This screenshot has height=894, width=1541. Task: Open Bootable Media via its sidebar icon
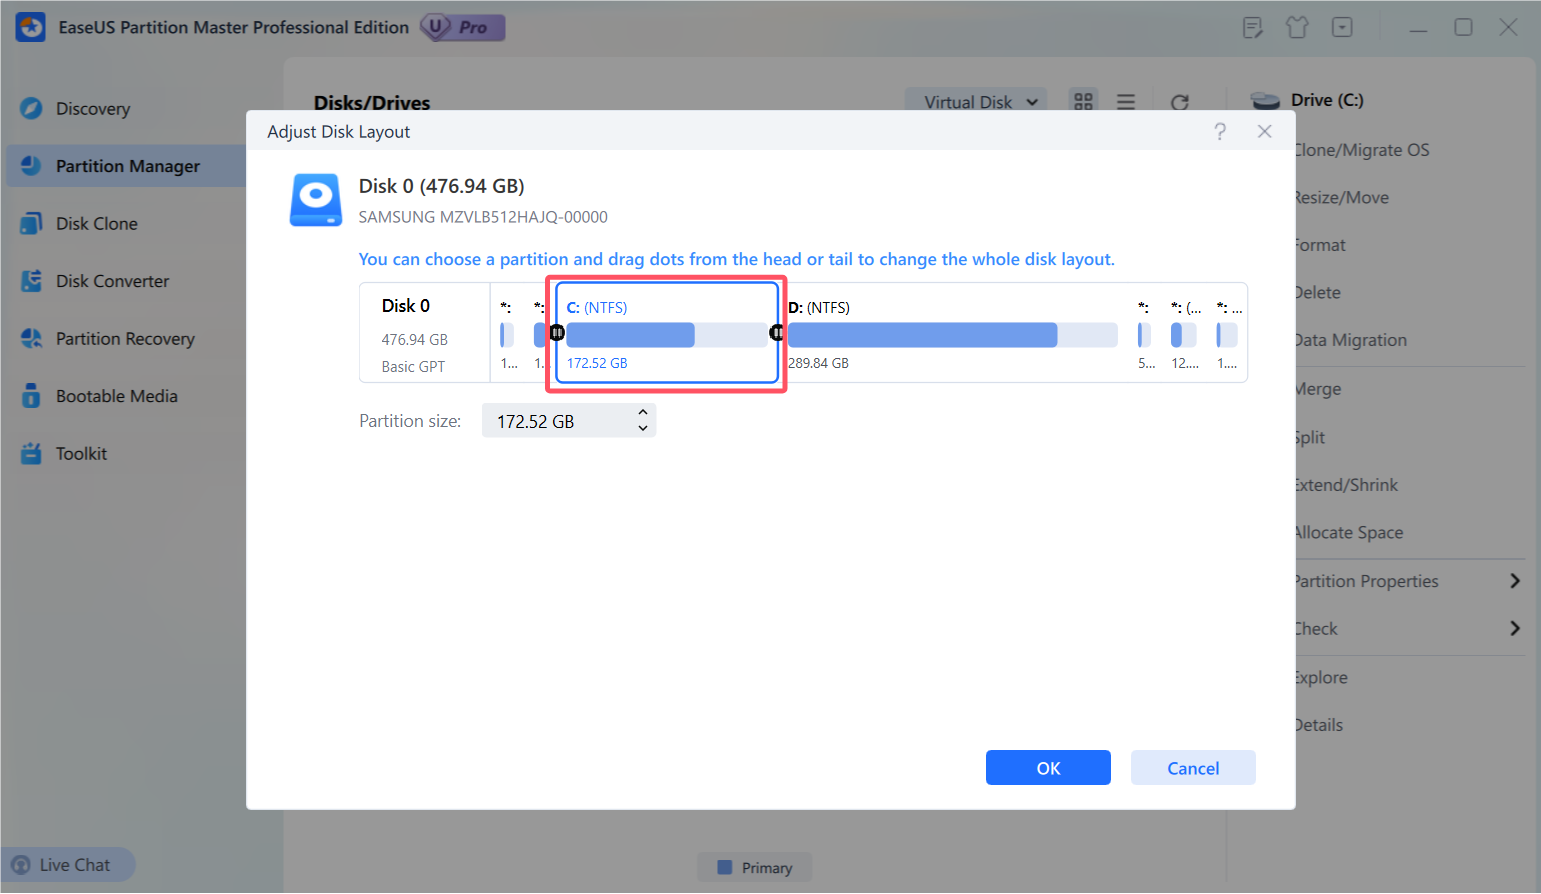(x=31, y=396)
